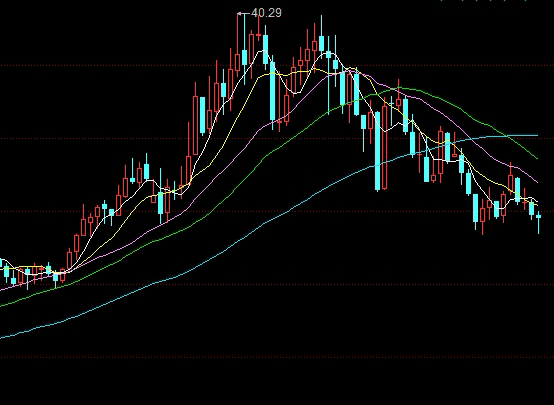The height and width of the screenshot is (405, 554).
Task: Click the 40.29 high price label
Action: click(266, 13)
